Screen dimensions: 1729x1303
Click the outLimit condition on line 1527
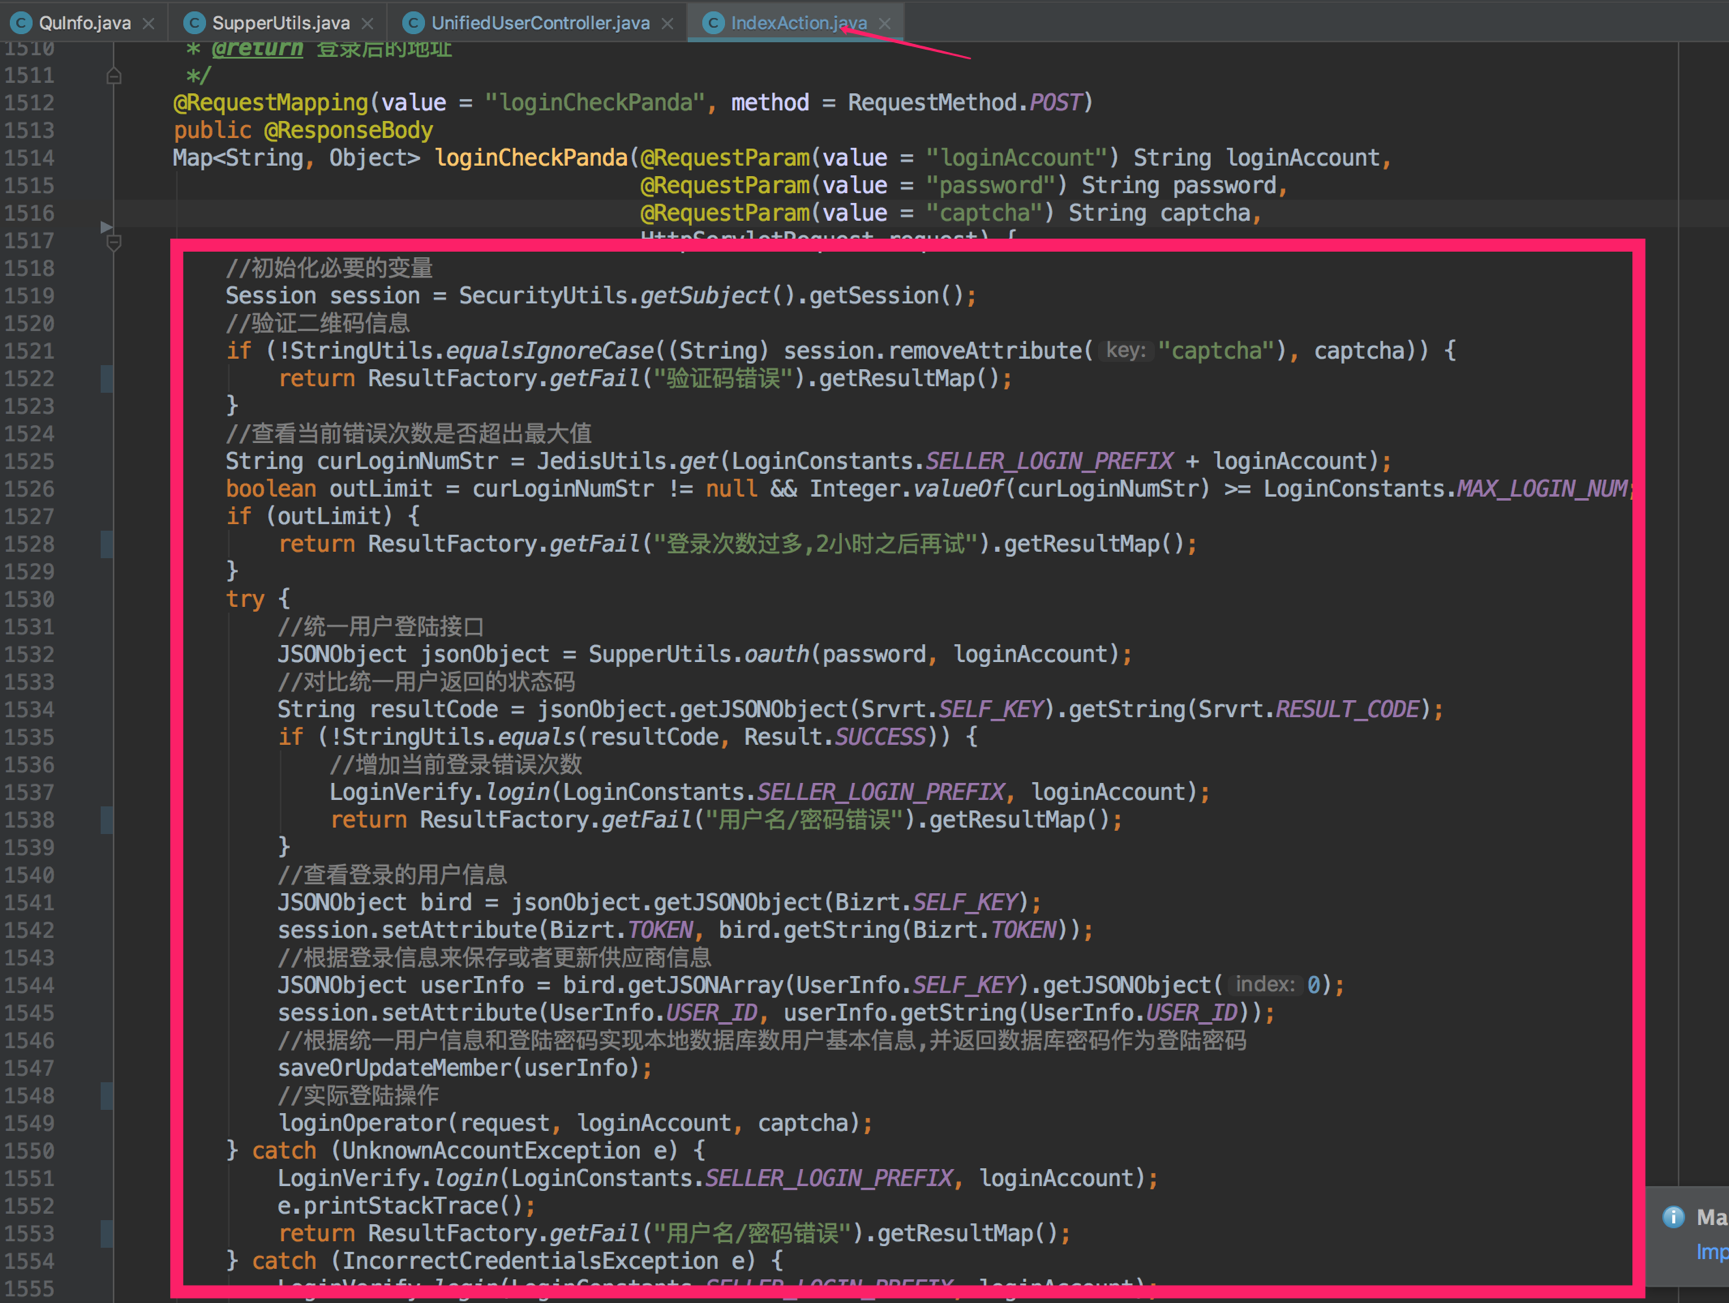click(329, 517)
